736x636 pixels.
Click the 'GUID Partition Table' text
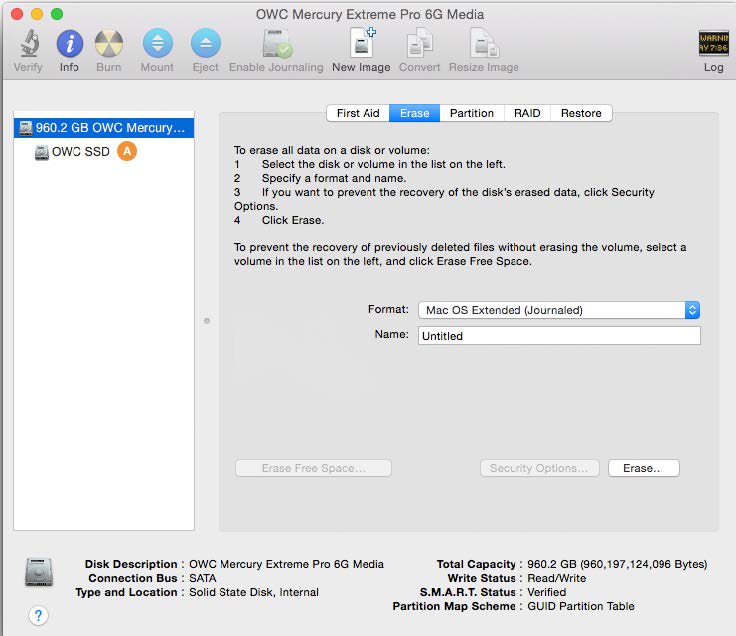tap(581, 606)
